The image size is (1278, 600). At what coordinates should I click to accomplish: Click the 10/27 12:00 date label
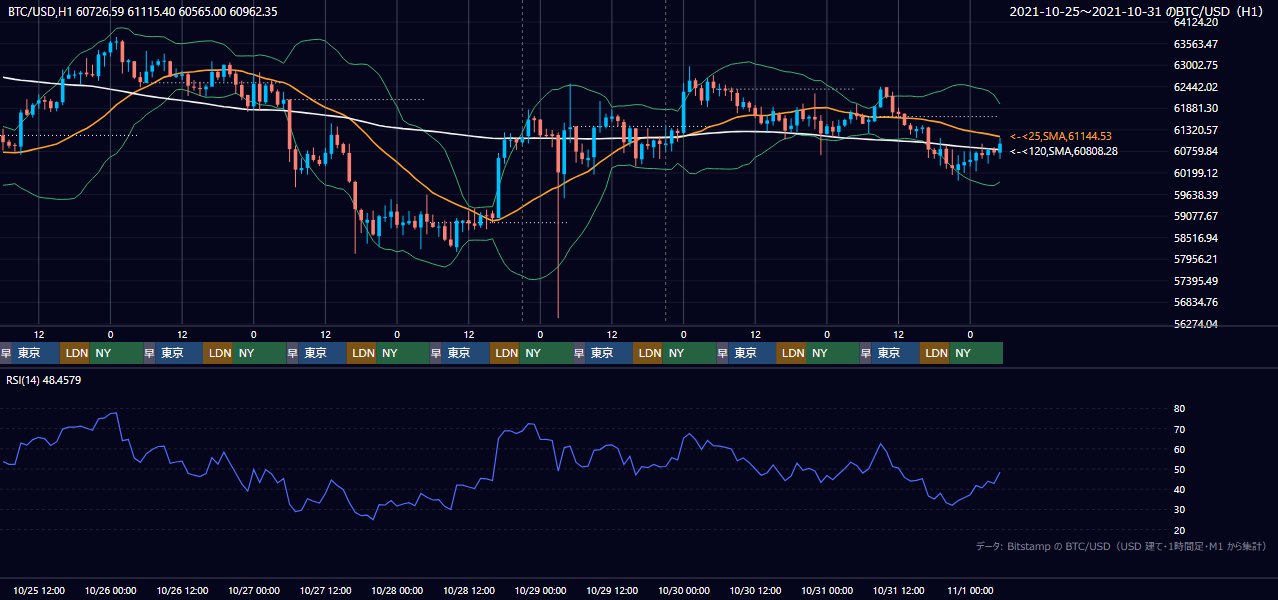pyautogui.click(x=326, y=590)
